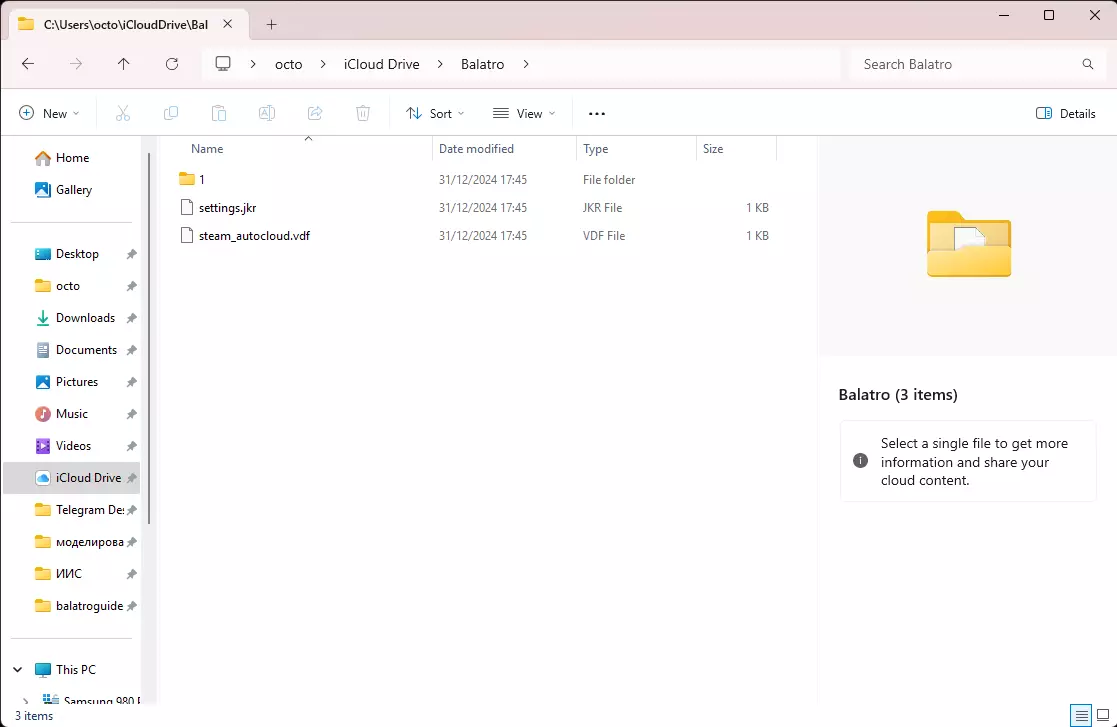
Task: Navigate to iCloud Drive in breadcrumb
Action: (x=382, y=64)
